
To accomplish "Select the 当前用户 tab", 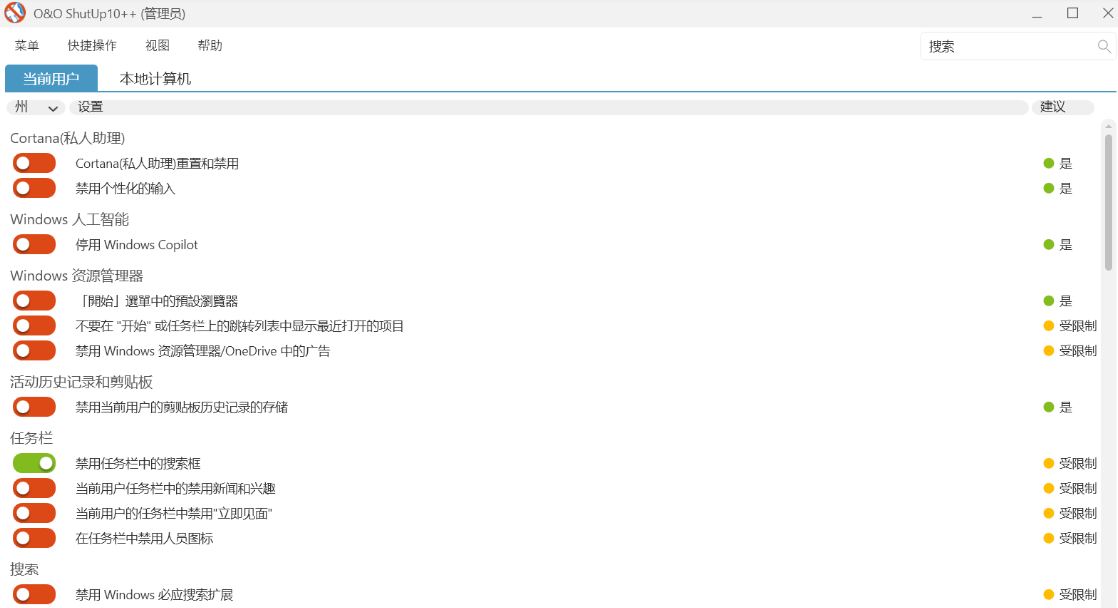I will click(51, 77).
